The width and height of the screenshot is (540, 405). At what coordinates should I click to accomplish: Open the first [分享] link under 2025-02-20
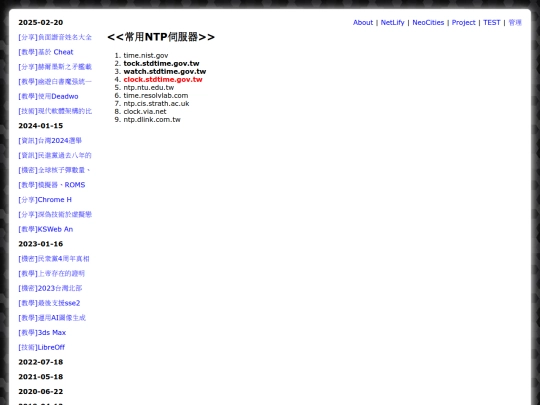pos(55,37)
